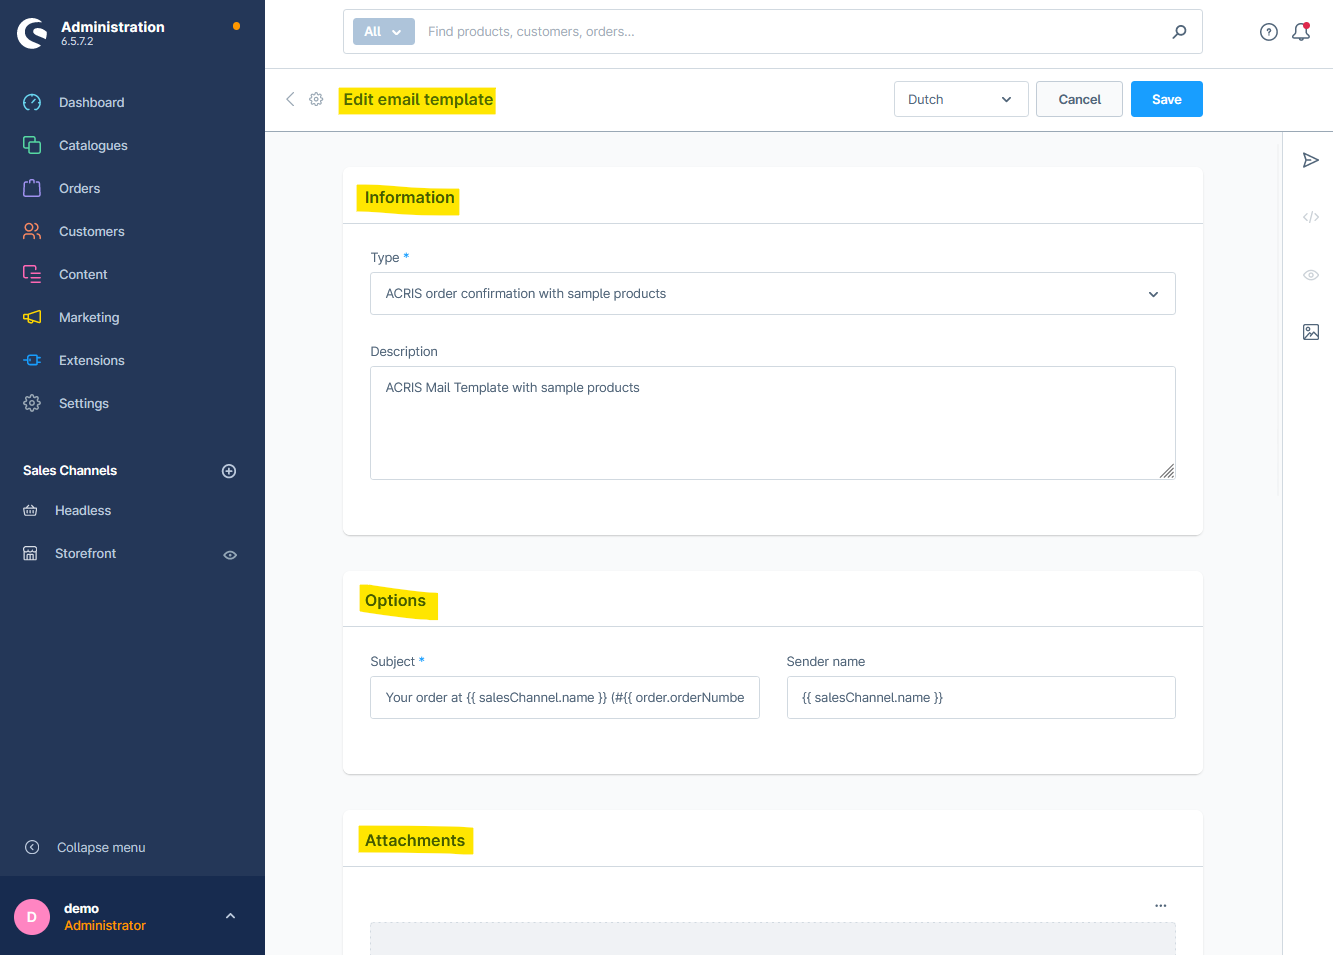Viewport: 1333px width, 955px height.
Task: Toggle the preview eye icon in the right sidebar
Action: (x=1311, y=275)
